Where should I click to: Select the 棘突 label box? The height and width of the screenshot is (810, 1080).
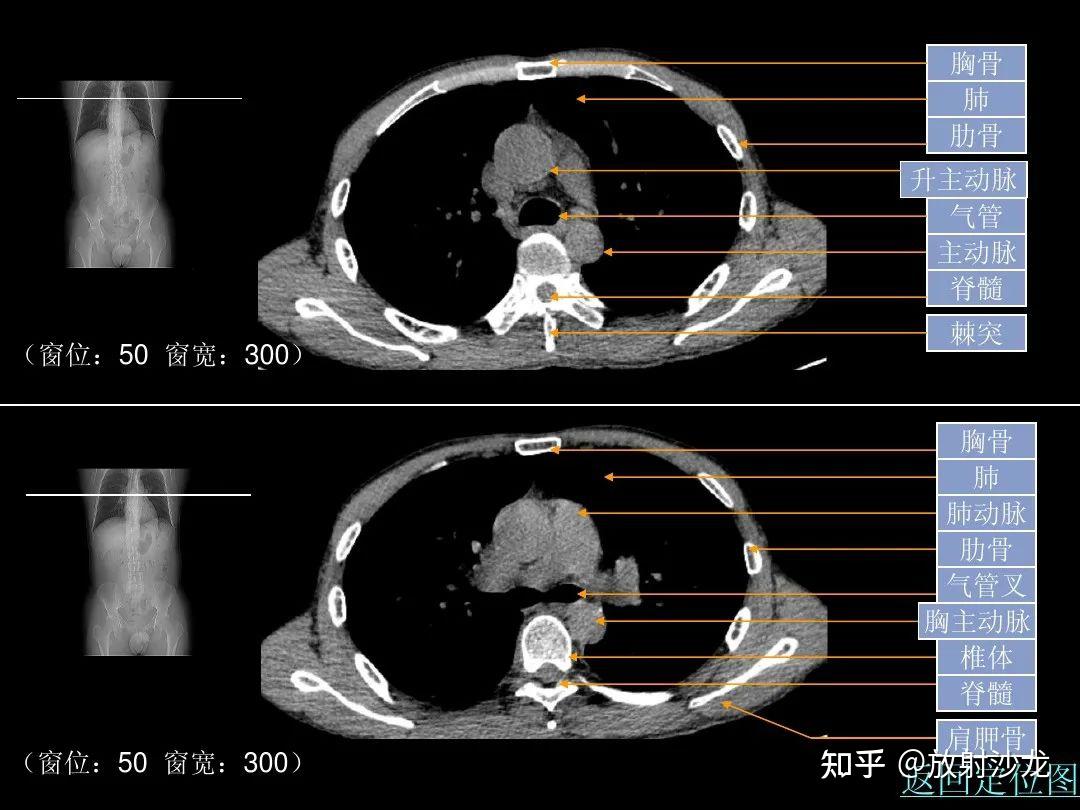pyautogui.click(x=976, y=333)
